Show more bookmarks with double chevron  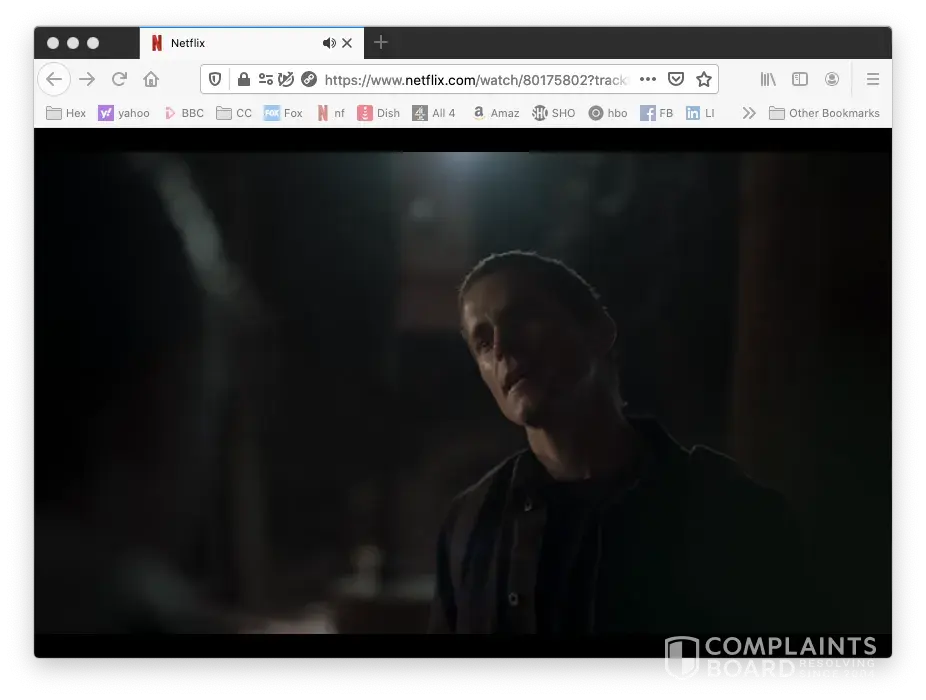point(748,113)
